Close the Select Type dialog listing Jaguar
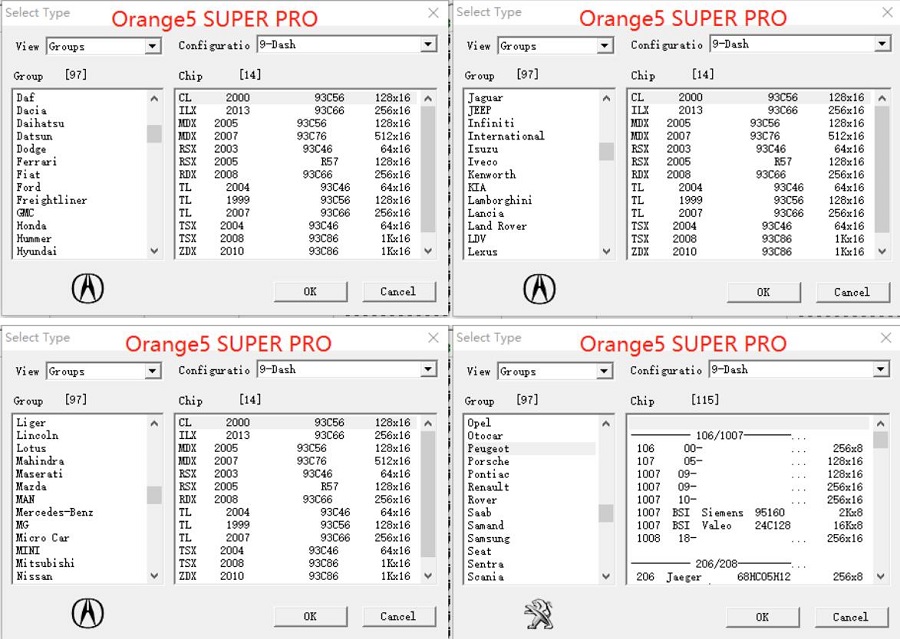Viewport: 900px width, 639px height. point(887,12)
